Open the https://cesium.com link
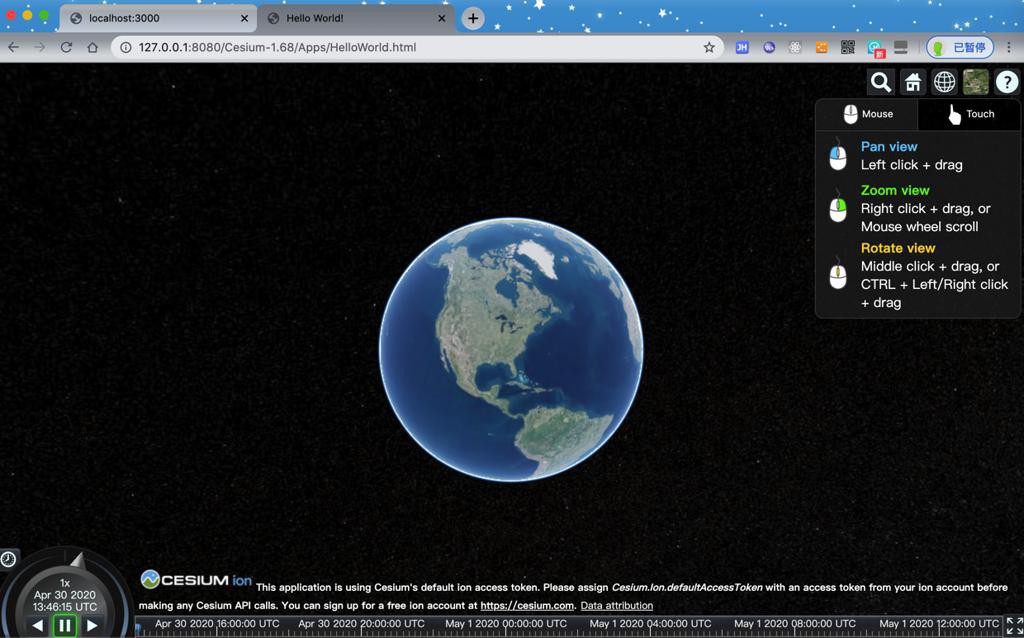Viewport: 1024px width, 638px height. point(527,605)
